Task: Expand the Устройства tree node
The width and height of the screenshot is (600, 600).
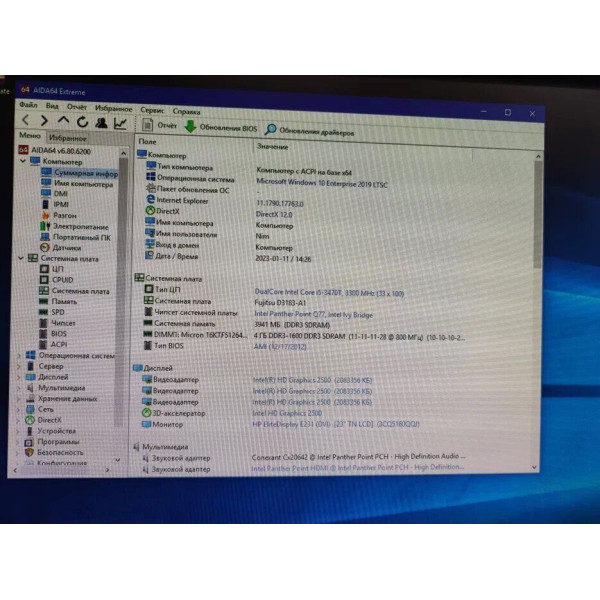Action: click(19, 431)
